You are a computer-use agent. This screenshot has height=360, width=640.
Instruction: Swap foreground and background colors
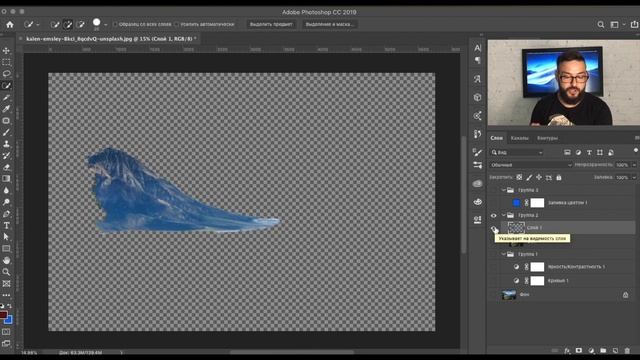point(9,306)
